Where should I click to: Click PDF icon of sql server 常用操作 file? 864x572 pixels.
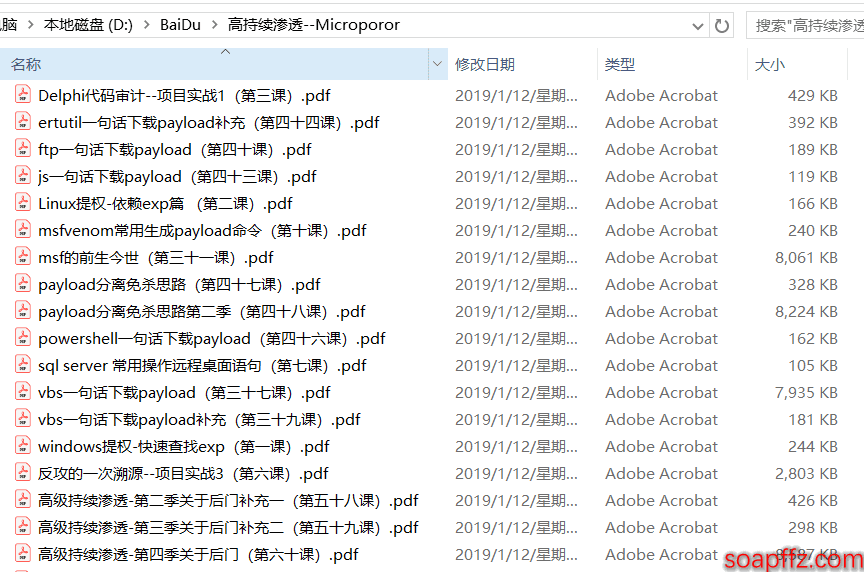23,365
